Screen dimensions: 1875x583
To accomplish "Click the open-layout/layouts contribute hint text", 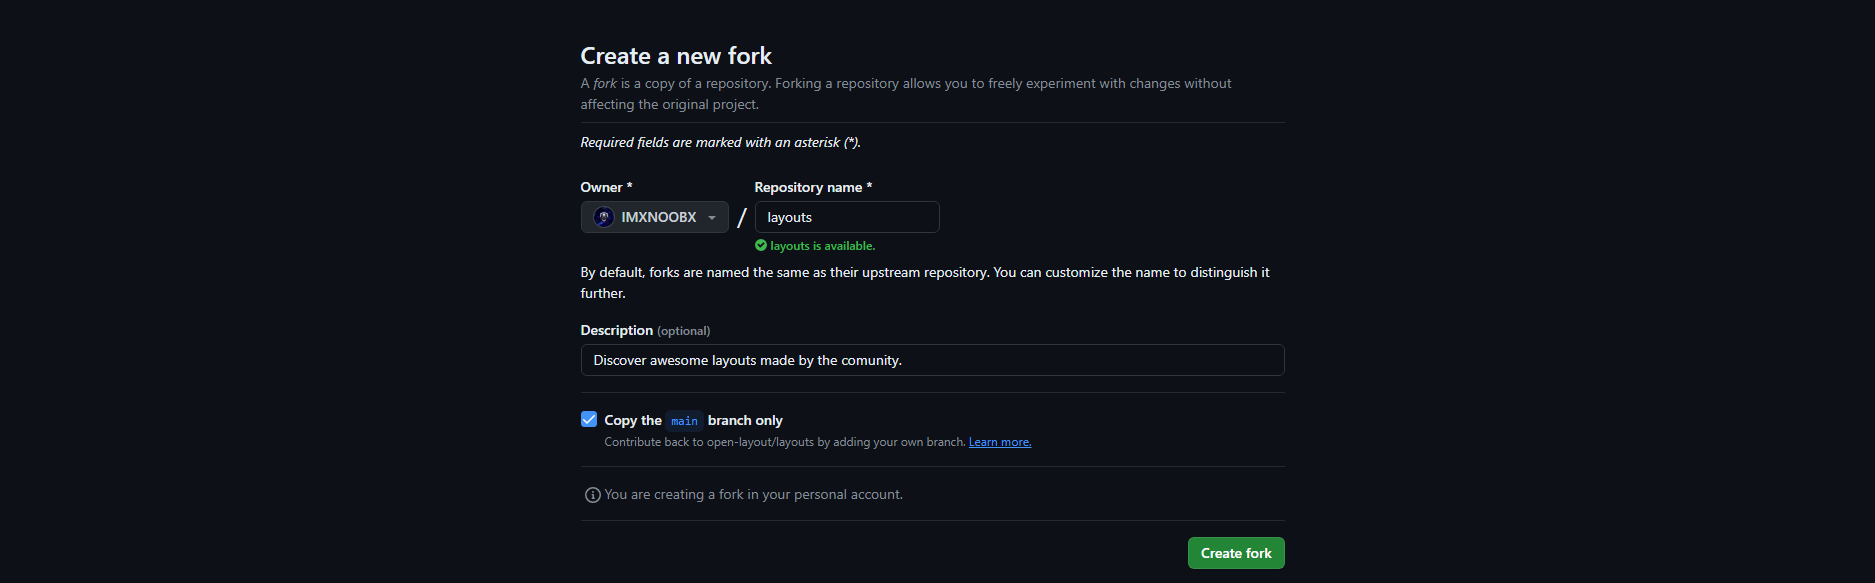I will pos(783,441).
